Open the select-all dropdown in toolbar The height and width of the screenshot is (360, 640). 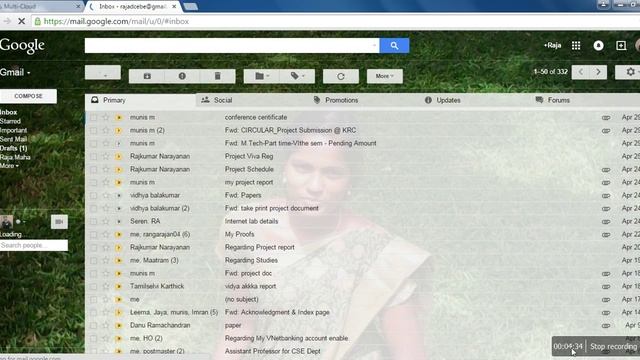click(103, 73)
